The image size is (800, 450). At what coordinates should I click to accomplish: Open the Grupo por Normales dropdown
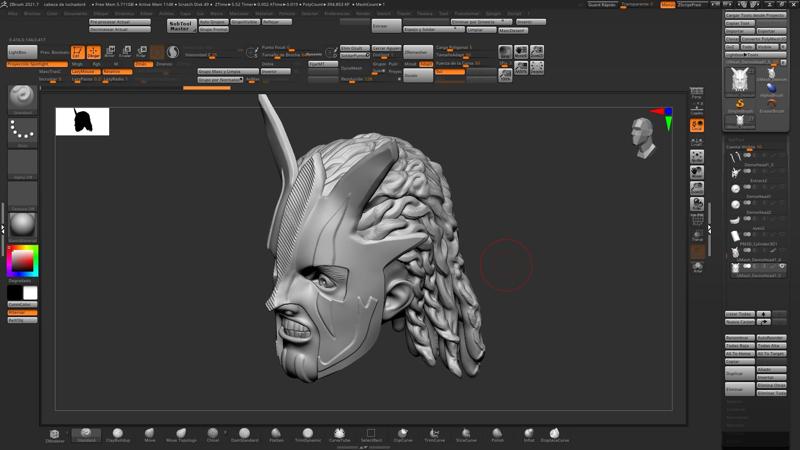220,80
